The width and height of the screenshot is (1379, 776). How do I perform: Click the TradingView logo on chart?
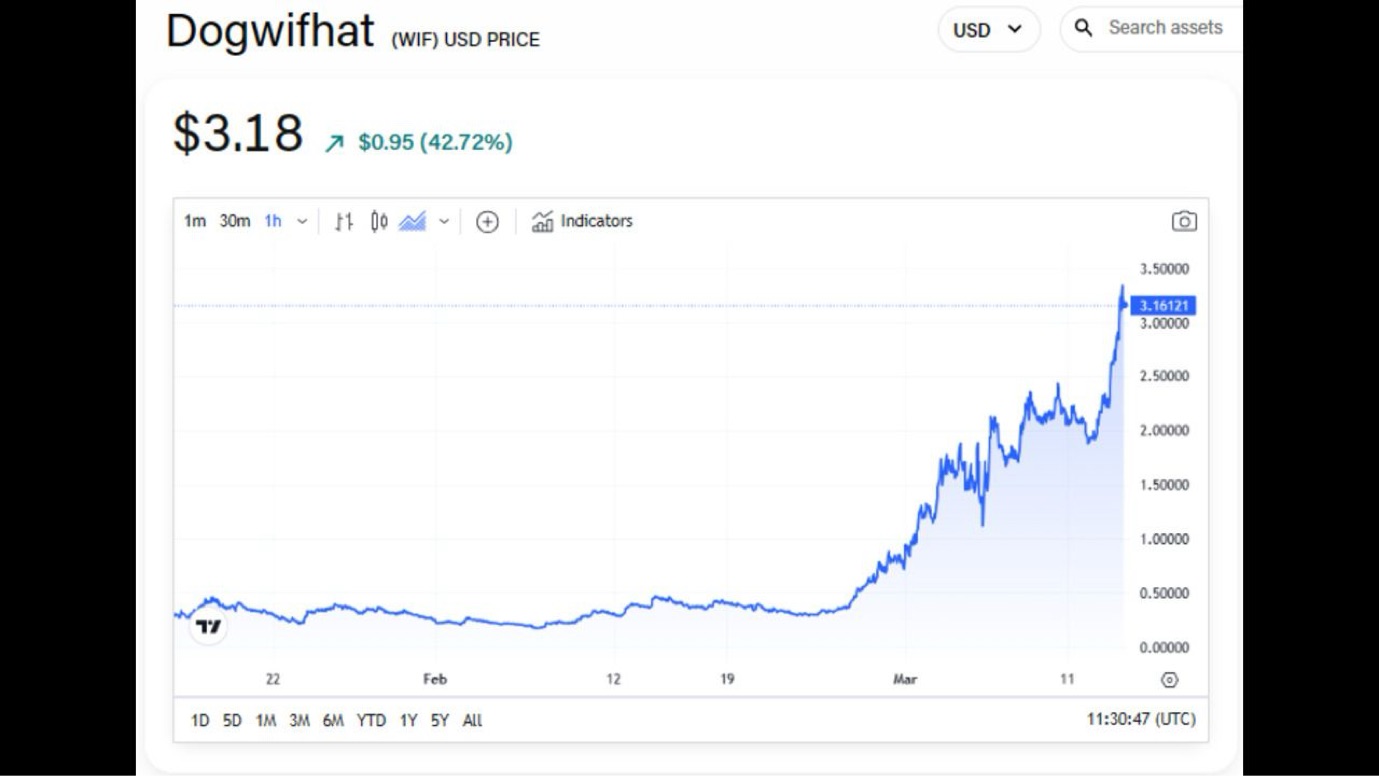click(x=208, y=627)
